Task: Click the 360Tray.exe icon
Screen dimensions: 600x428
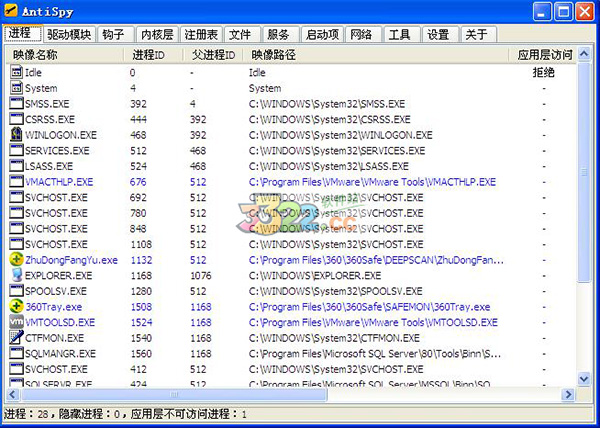Action: [16, 307]
